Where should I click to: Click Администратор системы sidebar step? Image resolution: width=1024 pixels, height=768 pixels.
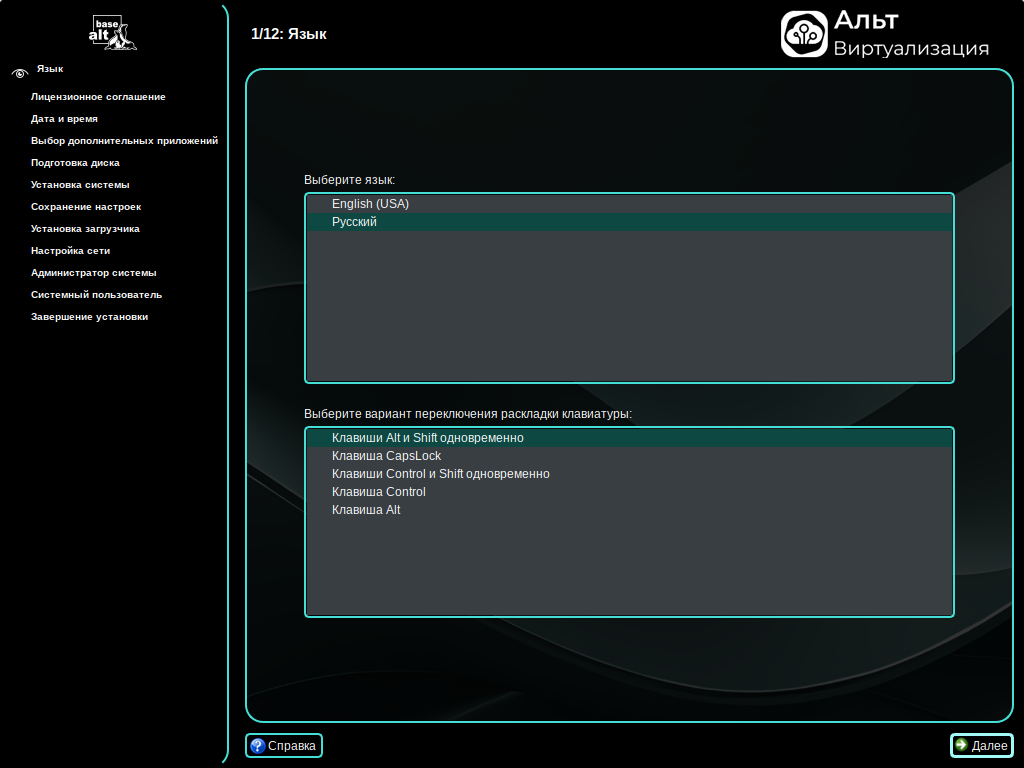[x=93, y=273]
